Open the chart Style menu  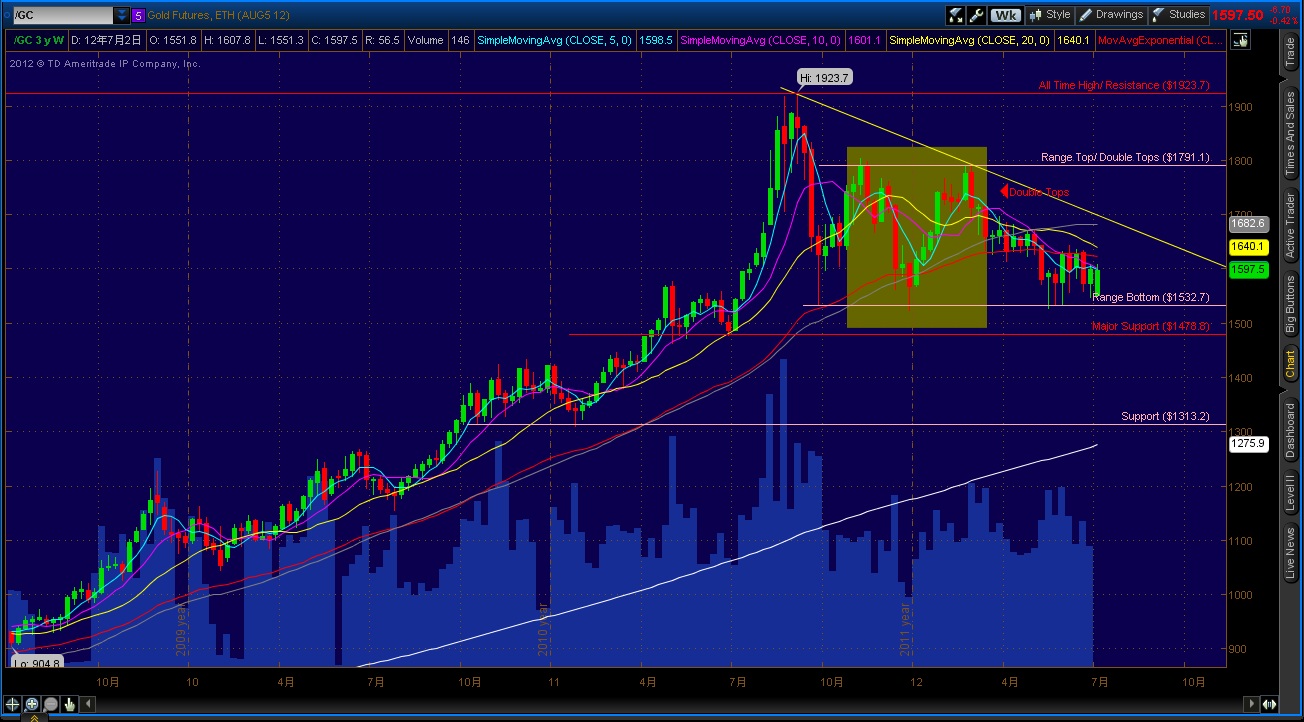(x=1049, y=15)
